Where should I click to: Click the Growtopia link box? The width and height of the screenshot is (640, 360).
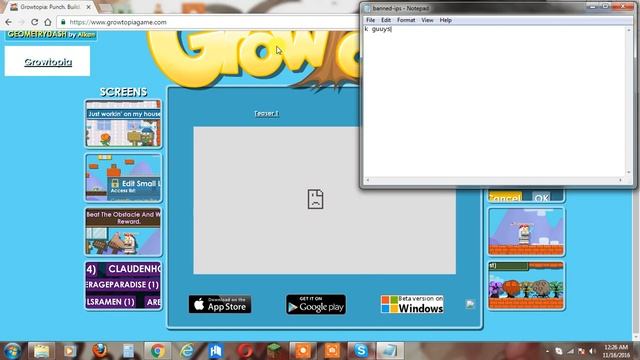(47, 61)
